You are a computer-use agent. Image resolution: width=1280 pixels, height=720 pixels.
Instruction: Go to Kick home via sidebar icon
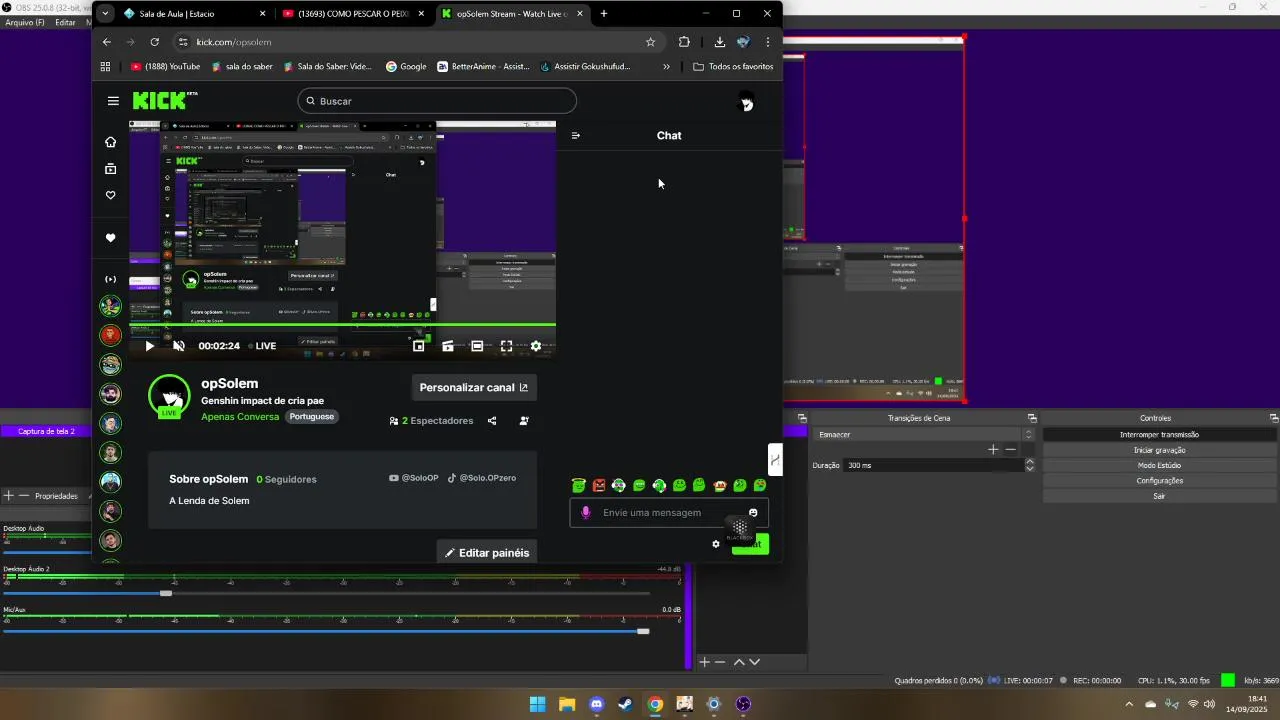(x=111, y=142)
